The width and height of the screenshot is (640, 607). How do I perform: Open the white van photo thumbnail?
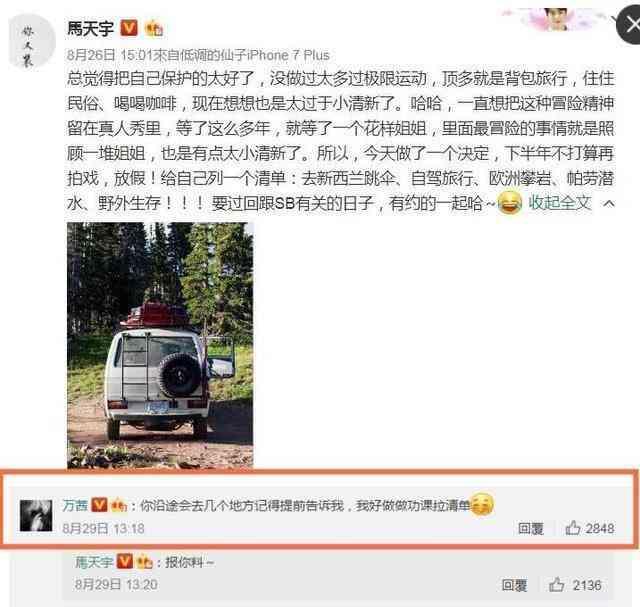tap(160, 345)
